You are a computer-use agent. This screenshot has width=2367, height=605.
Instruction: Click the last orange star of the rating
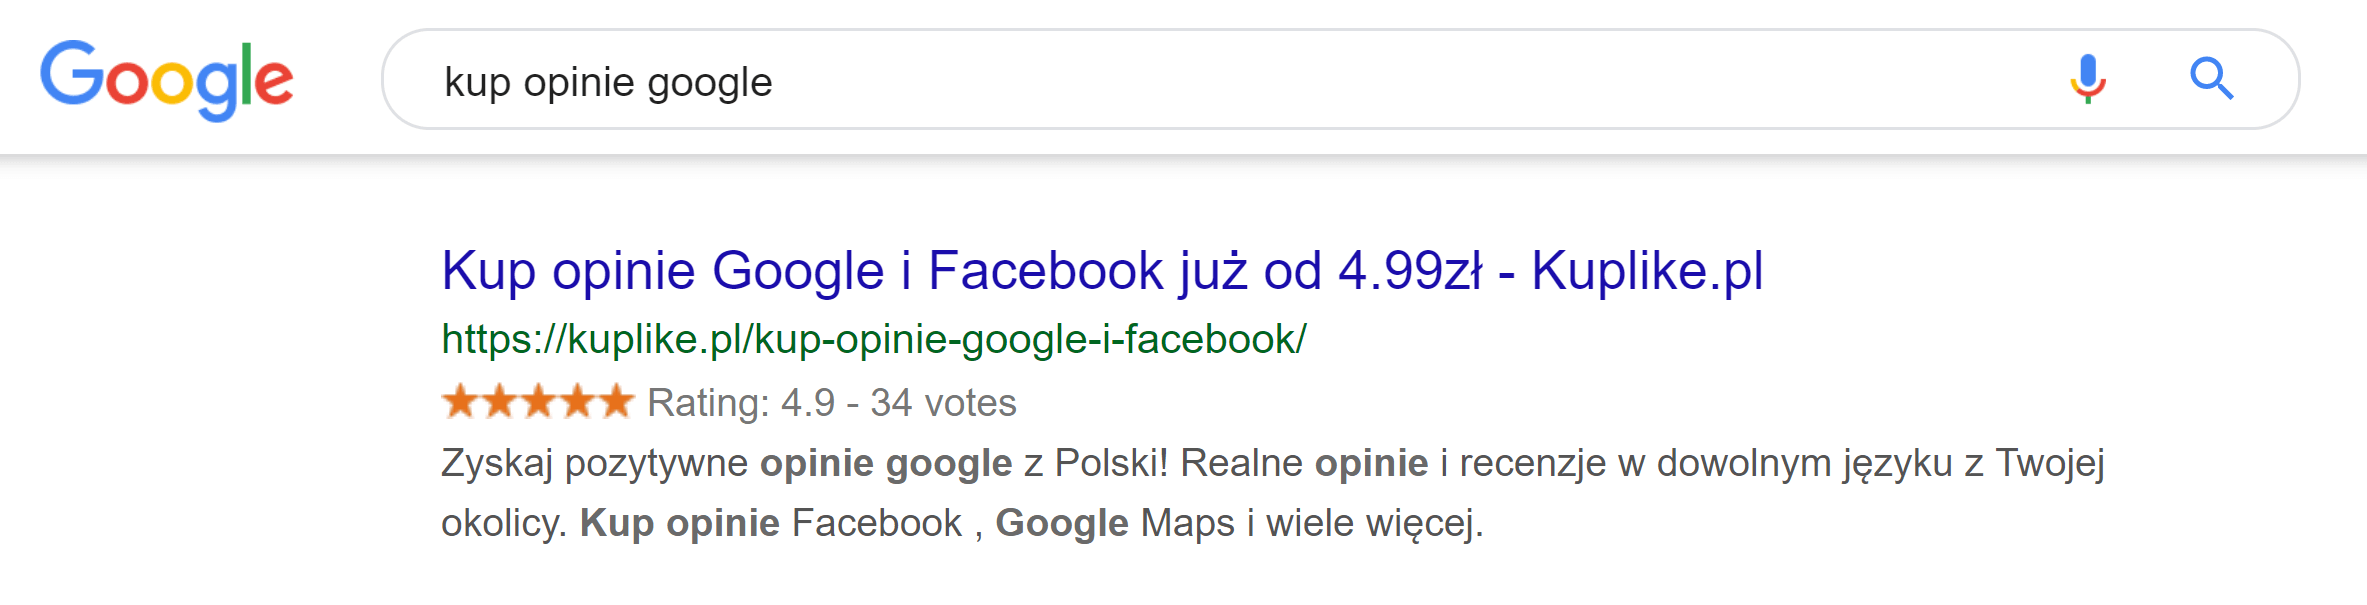click(x=615, y=401)
